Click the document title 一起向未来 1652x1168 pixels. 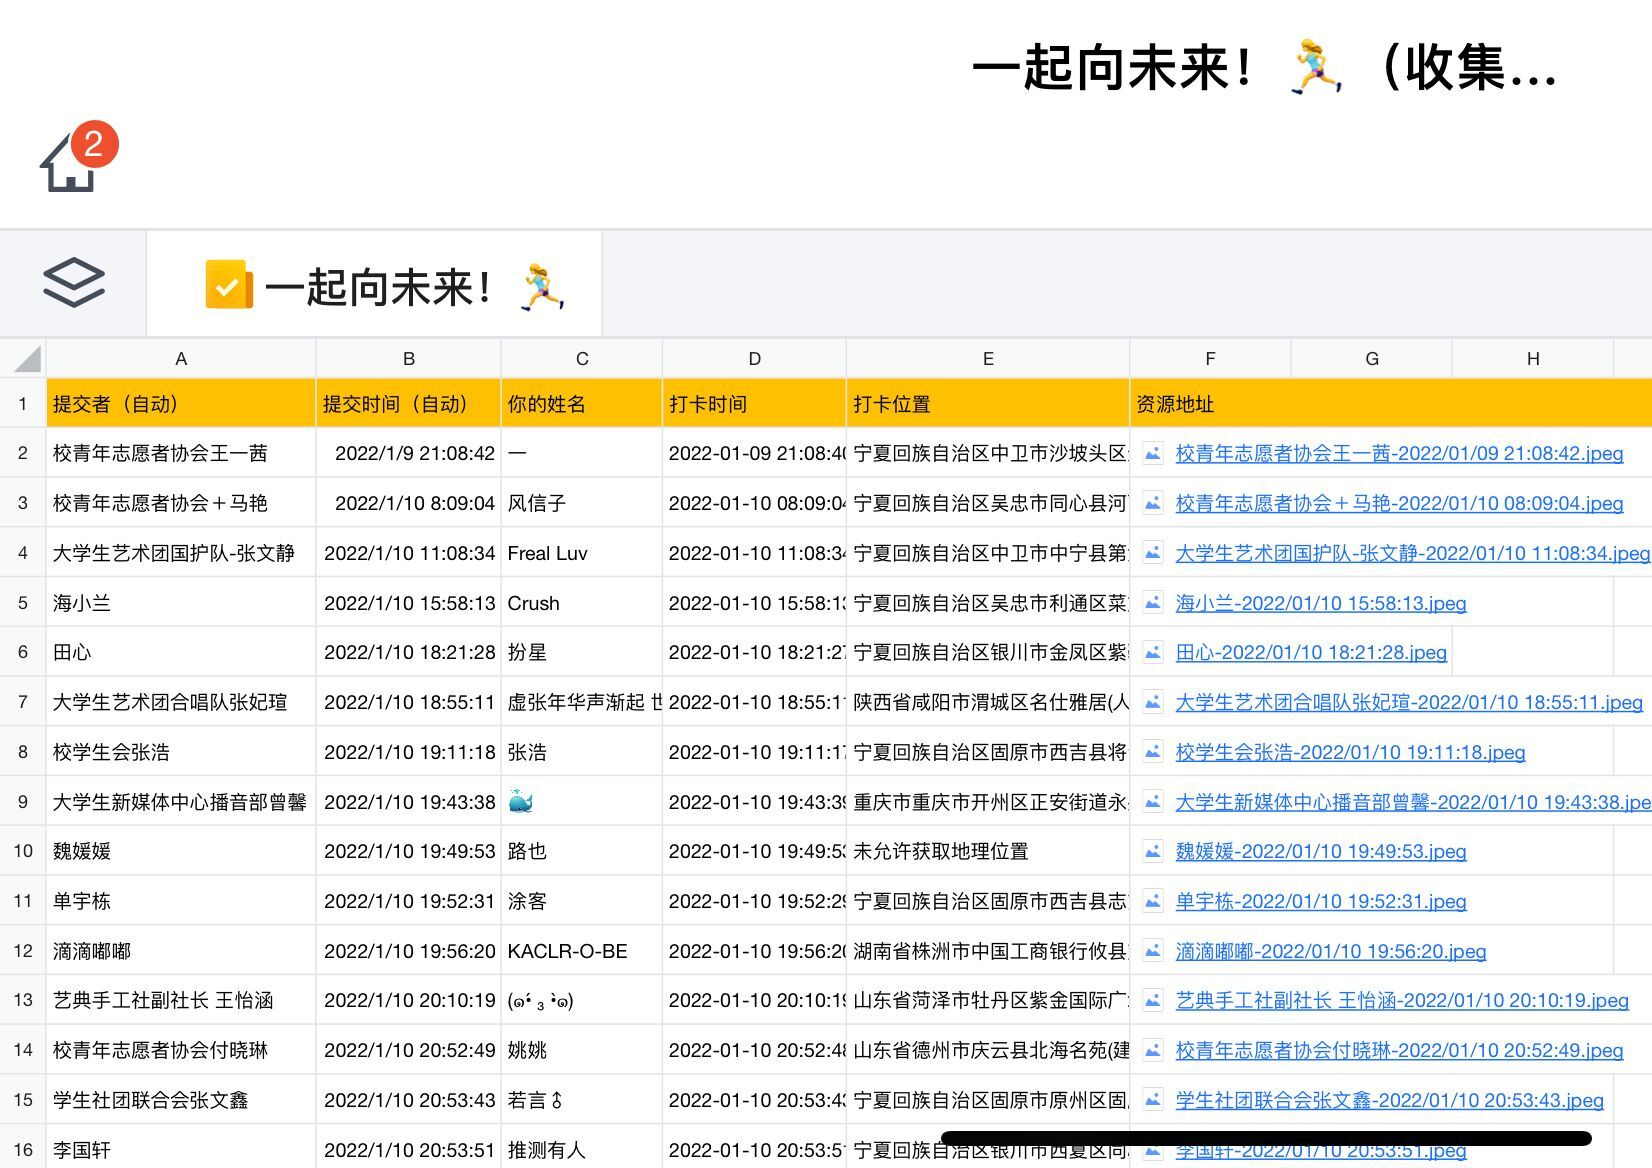[x=1263, y=68]
